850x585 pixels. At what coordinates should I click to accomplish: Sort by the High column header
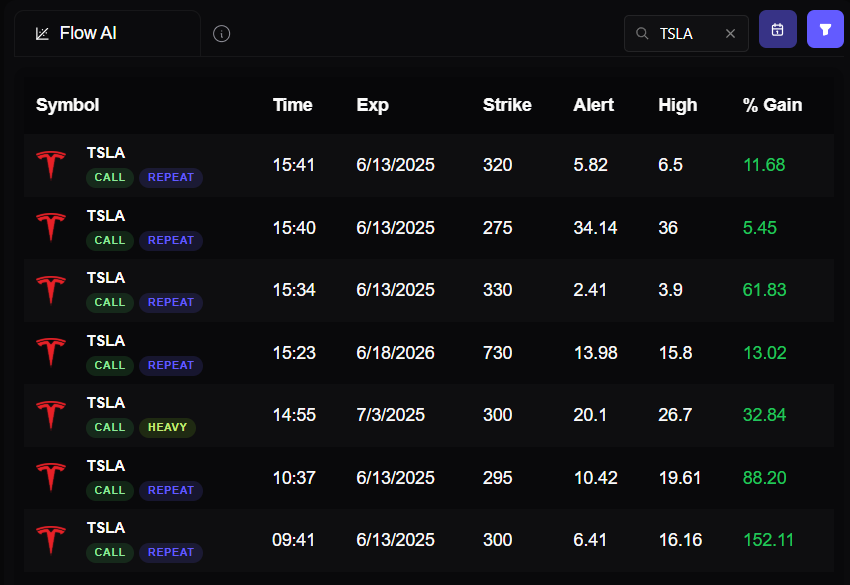[x=678, y=105]
